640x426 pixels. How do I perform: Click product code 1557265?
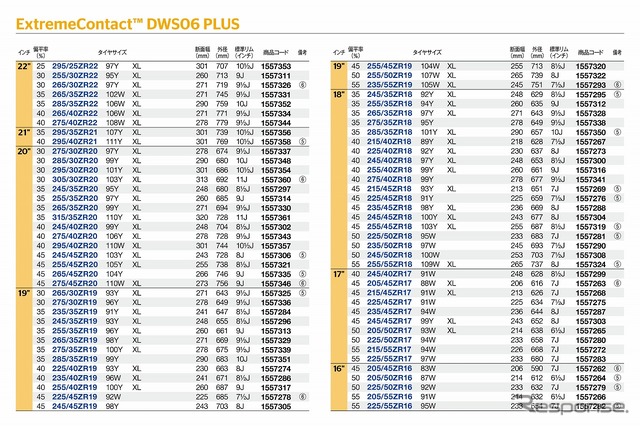point(591,331)
